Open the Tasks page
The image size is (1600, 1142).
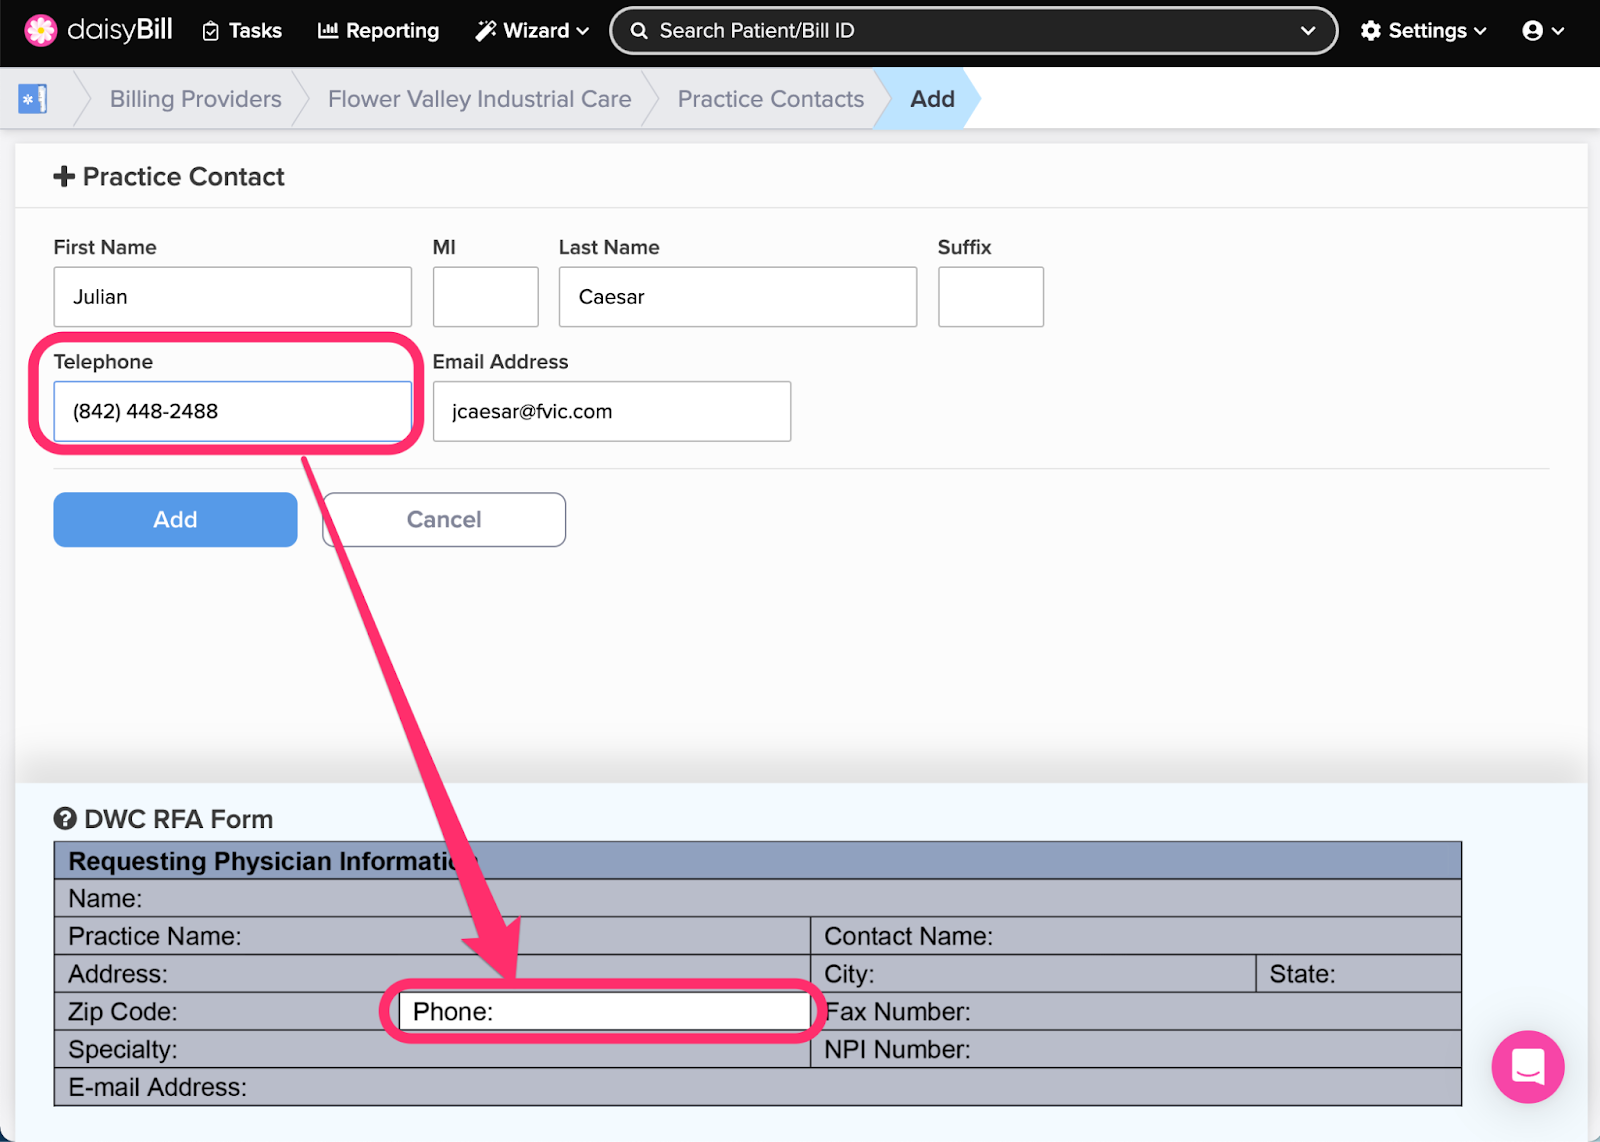pos(242,31)
